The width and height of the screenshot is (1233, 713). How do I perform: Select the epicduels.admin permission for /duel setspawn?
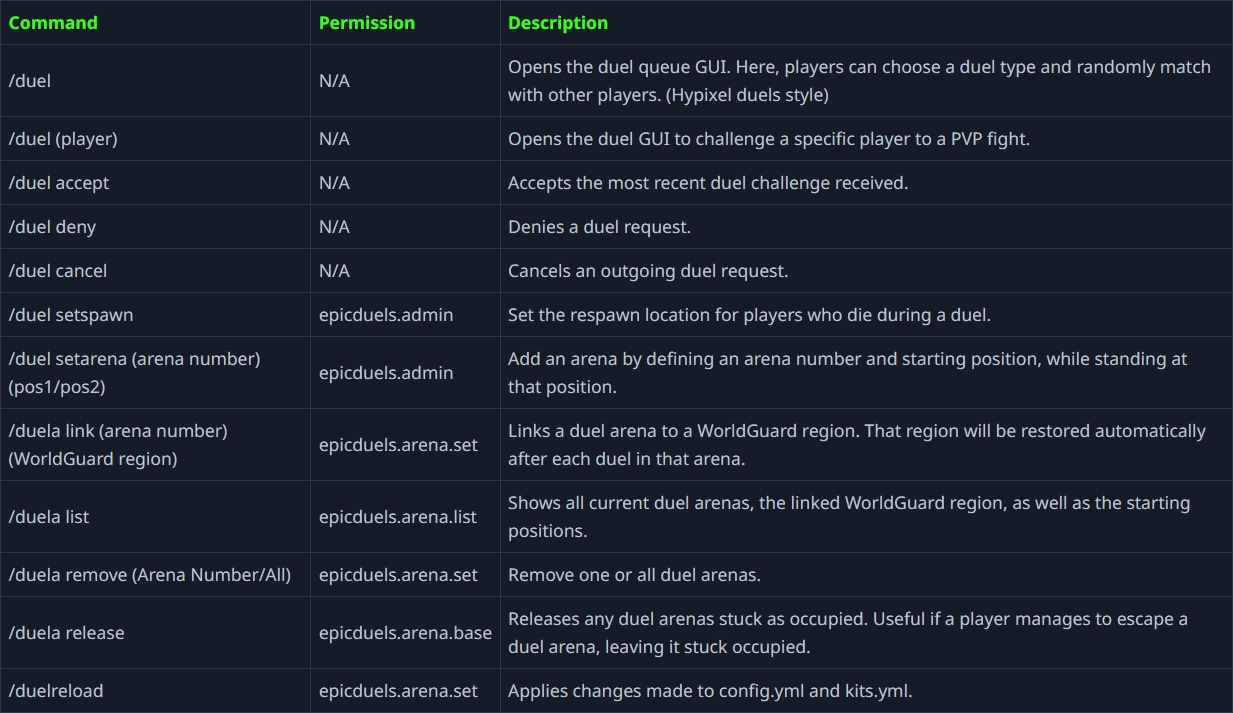pos(386,315)
